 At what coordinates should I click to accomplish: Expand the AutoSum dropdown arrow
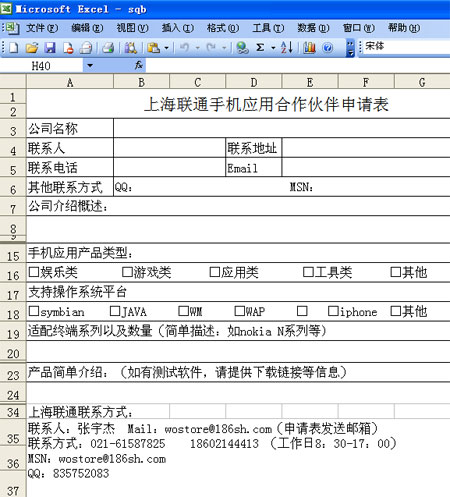tap(273, 48)
